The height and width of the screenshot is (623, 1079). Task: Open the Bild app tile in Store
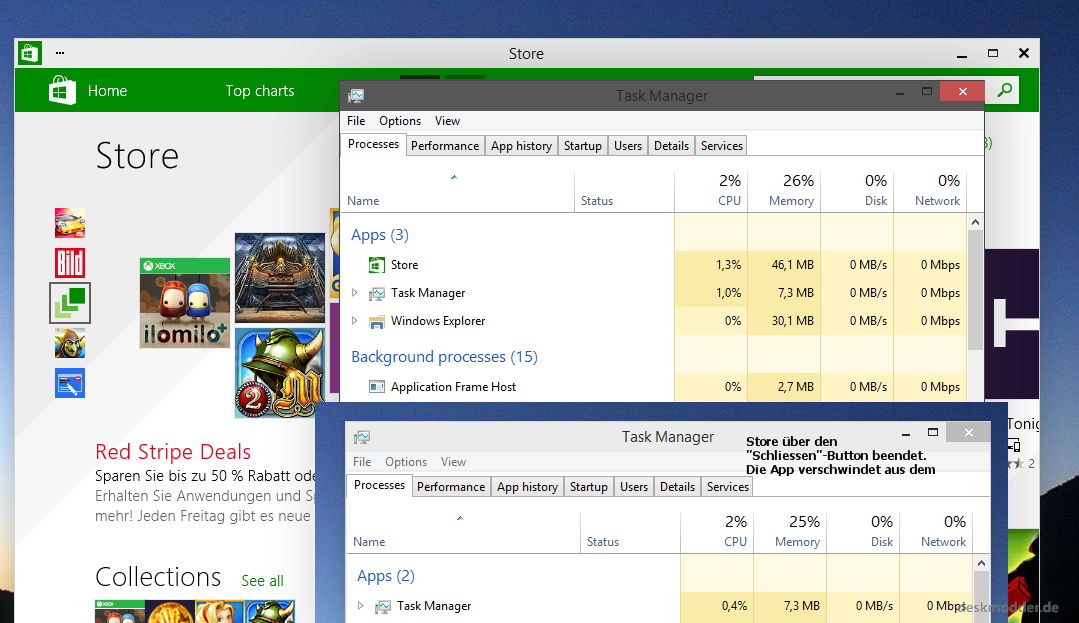tap(70, 262)
